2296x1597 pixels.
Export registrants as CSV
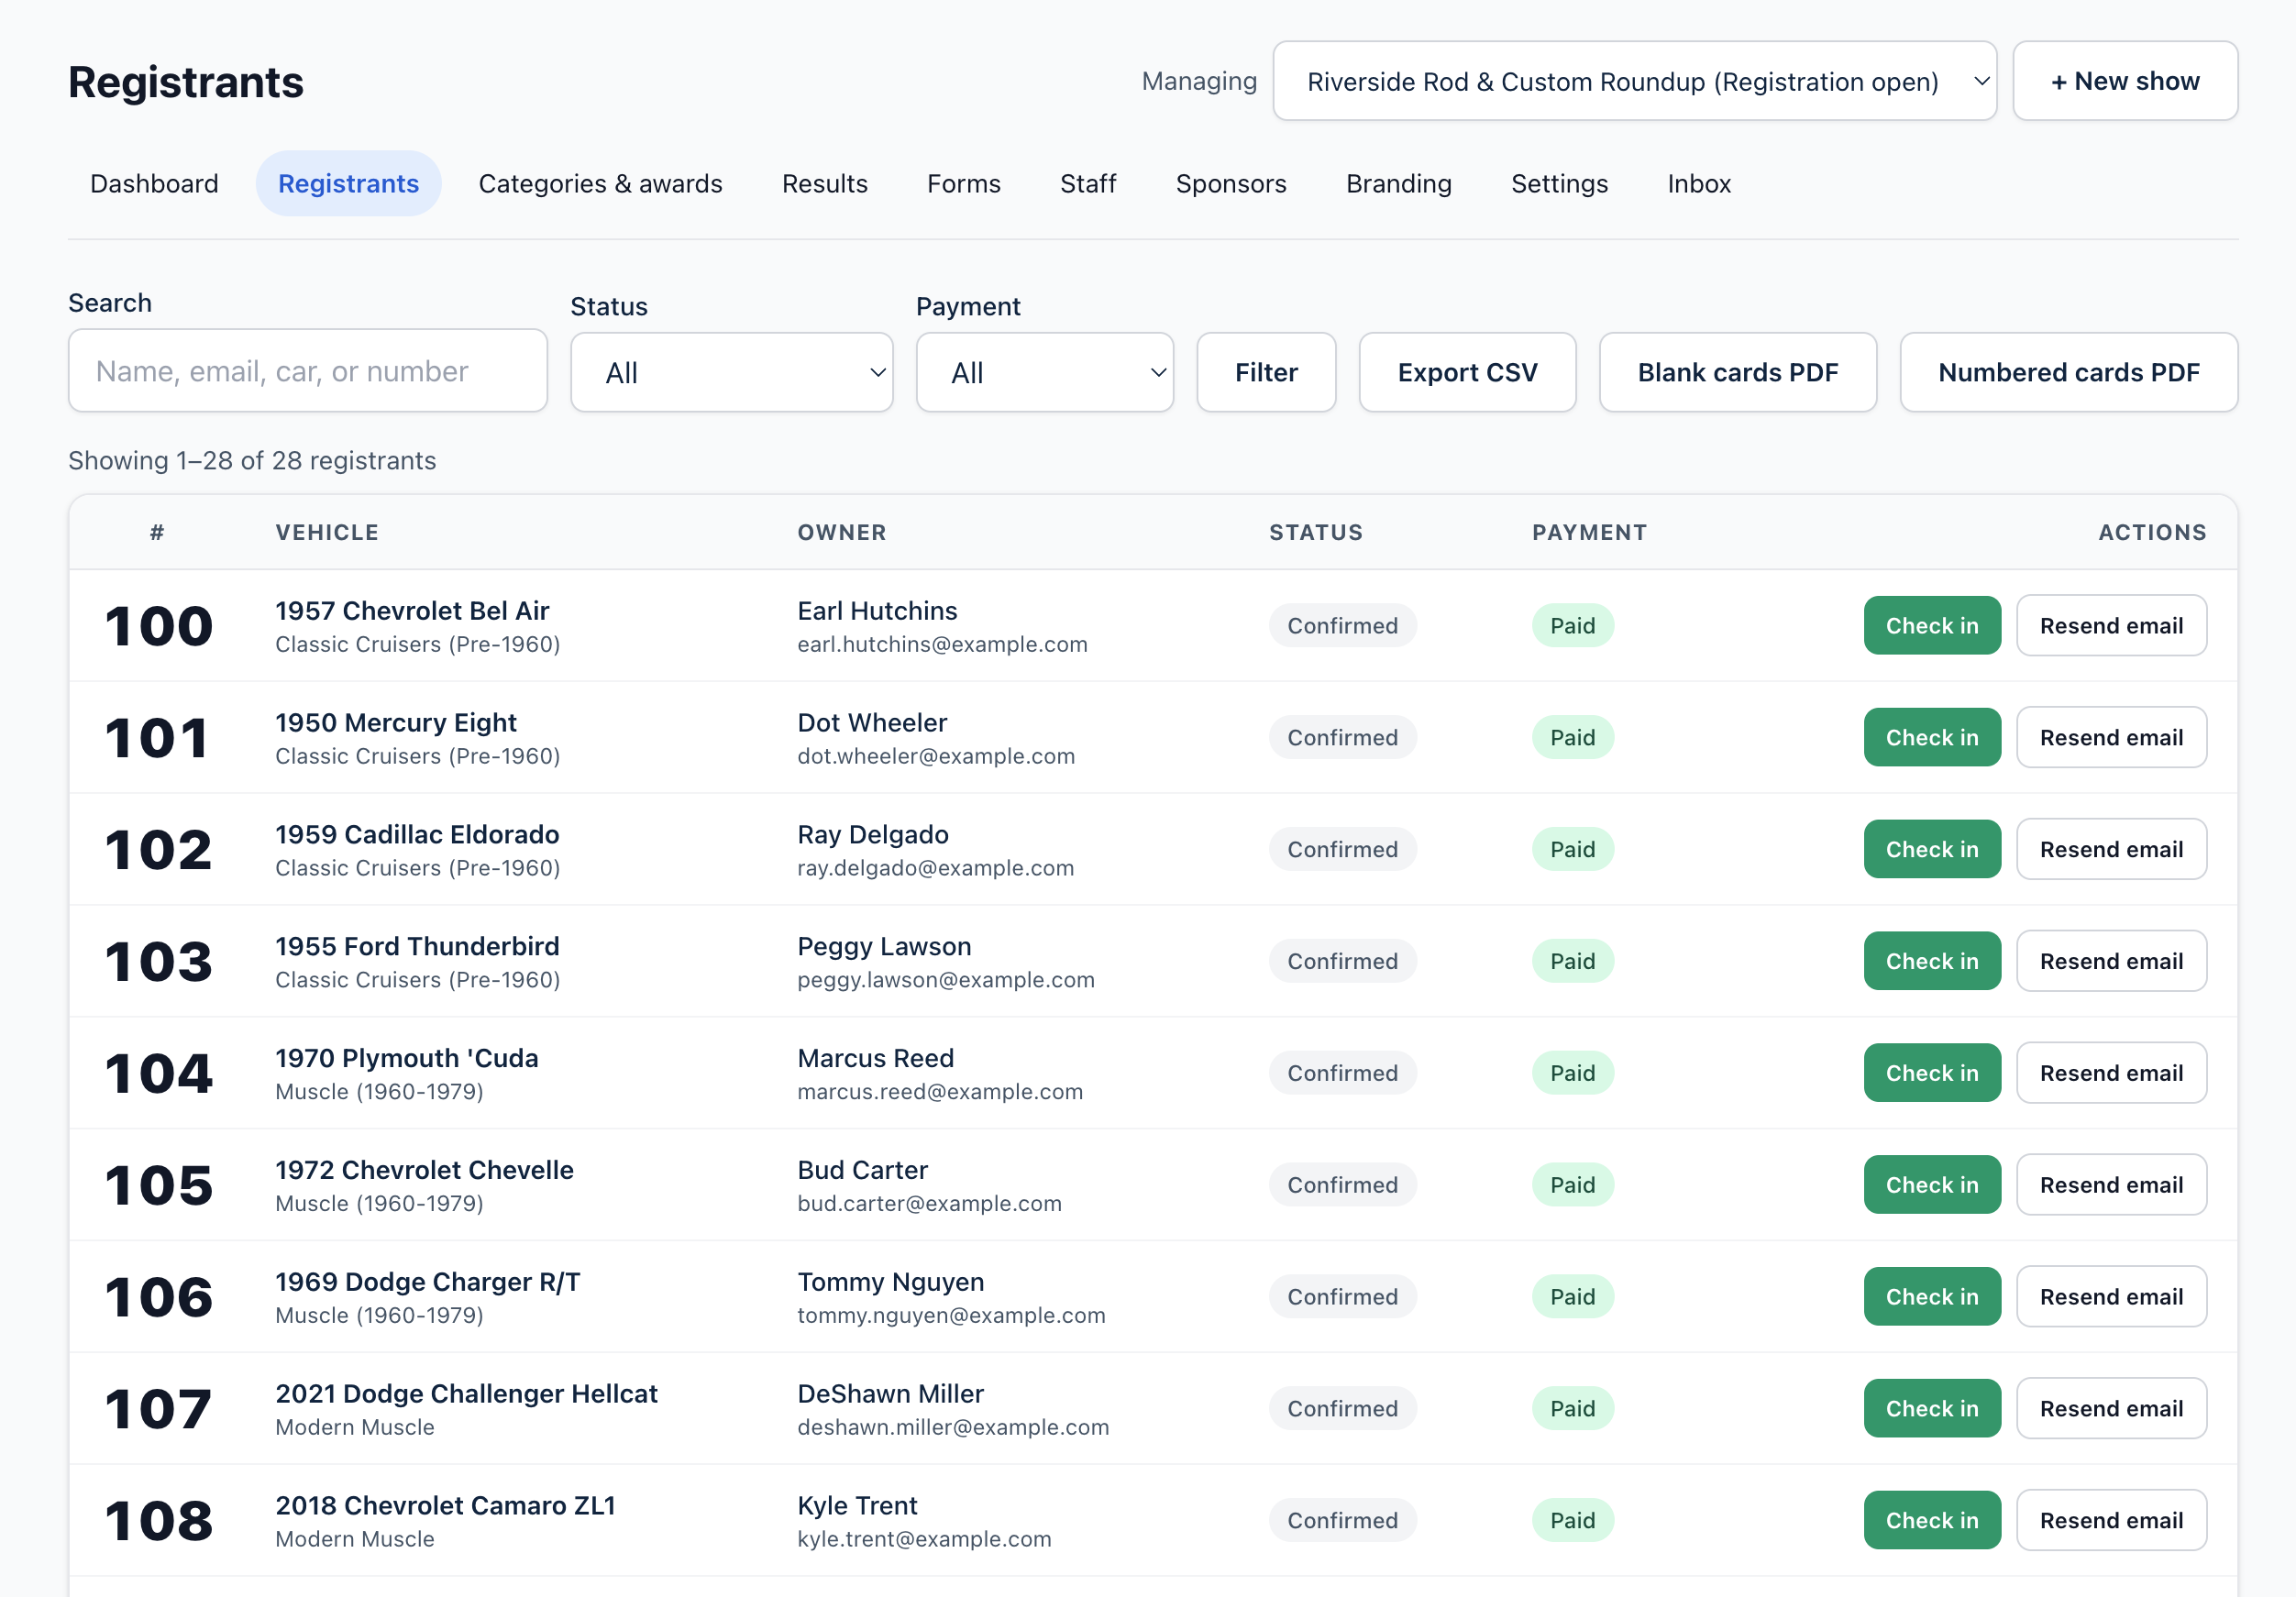[1467, 372]
